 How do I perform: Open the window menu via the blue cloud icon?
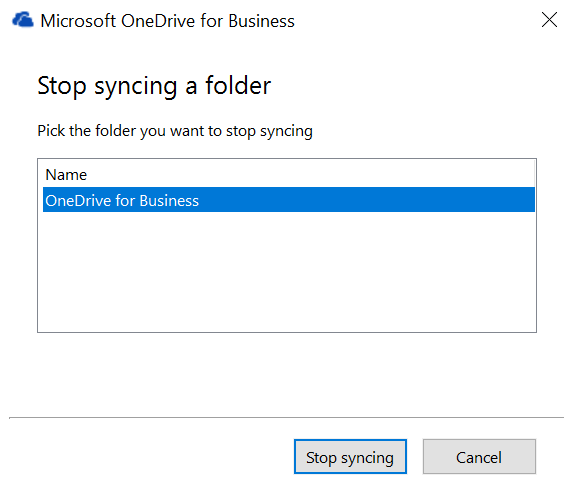23,20
